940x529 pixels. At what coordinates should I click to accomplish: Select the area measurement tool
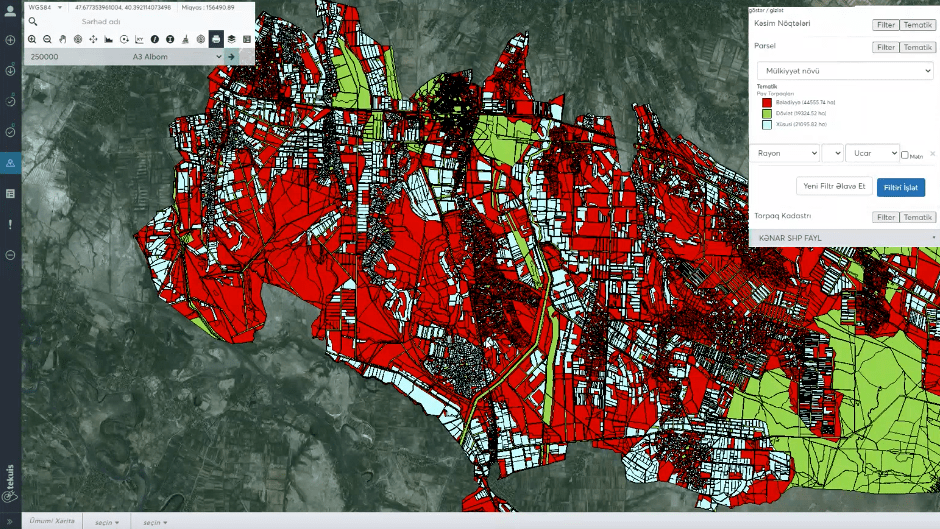(109, 39)
